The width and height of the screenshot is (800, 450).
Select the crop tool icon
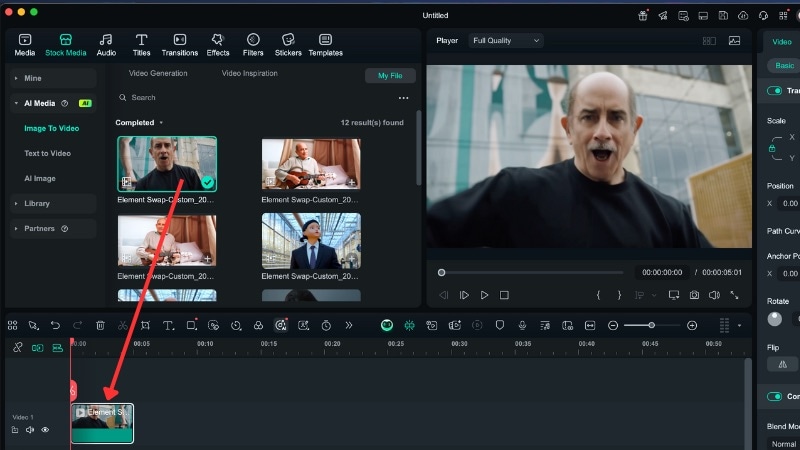[x=145, y=325]
